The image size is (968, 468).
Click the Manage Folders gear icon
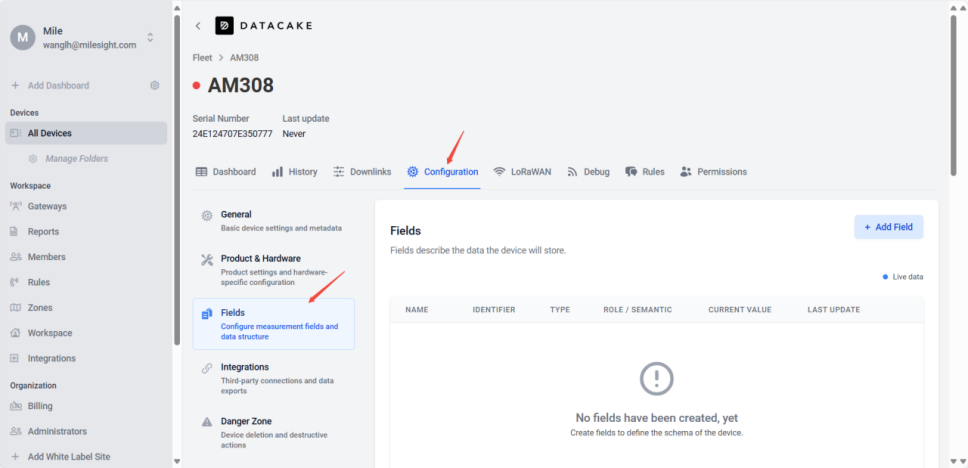[x=33, y=159]
